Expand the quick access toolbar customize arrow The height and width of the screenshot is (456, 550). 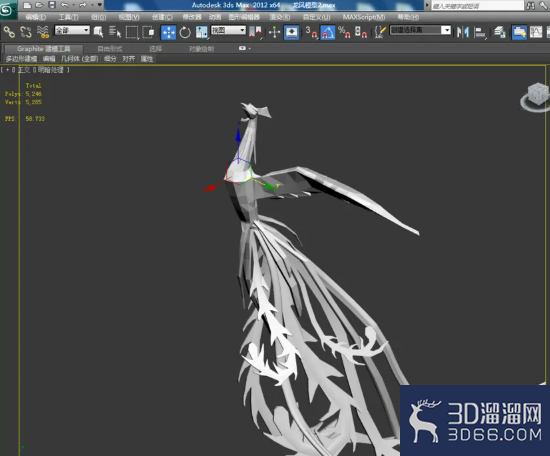[x=100, y=5]
